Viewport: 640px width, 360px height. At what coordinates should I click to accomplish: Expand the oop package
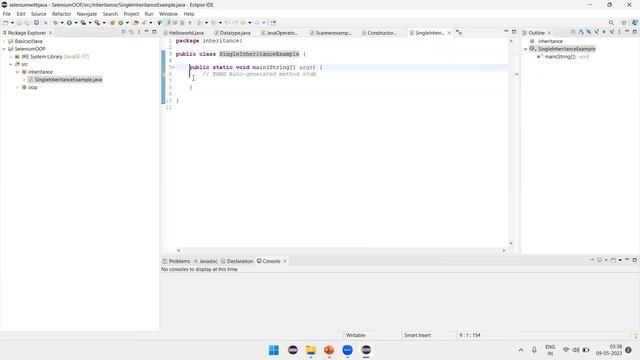(18, 87)
